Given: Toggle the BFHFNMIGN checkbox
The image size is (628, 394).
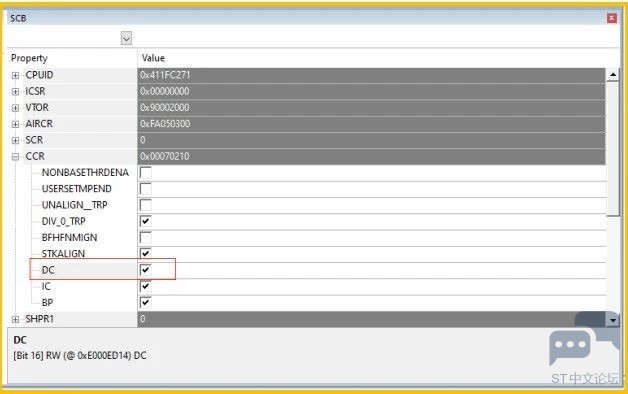Looking at the screenshot, I should coord(145,238).
